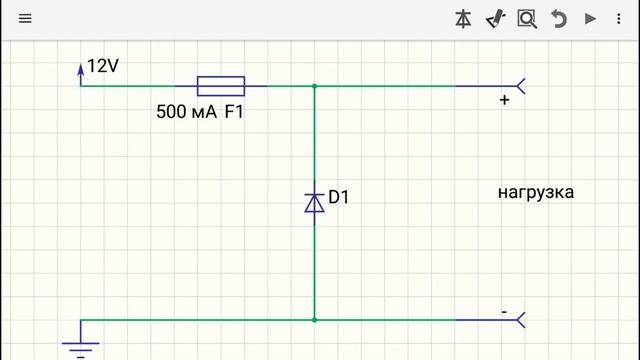Select the 12V power source arrow
The height and width of the screenshot is (360, 640).
point(81,75)
